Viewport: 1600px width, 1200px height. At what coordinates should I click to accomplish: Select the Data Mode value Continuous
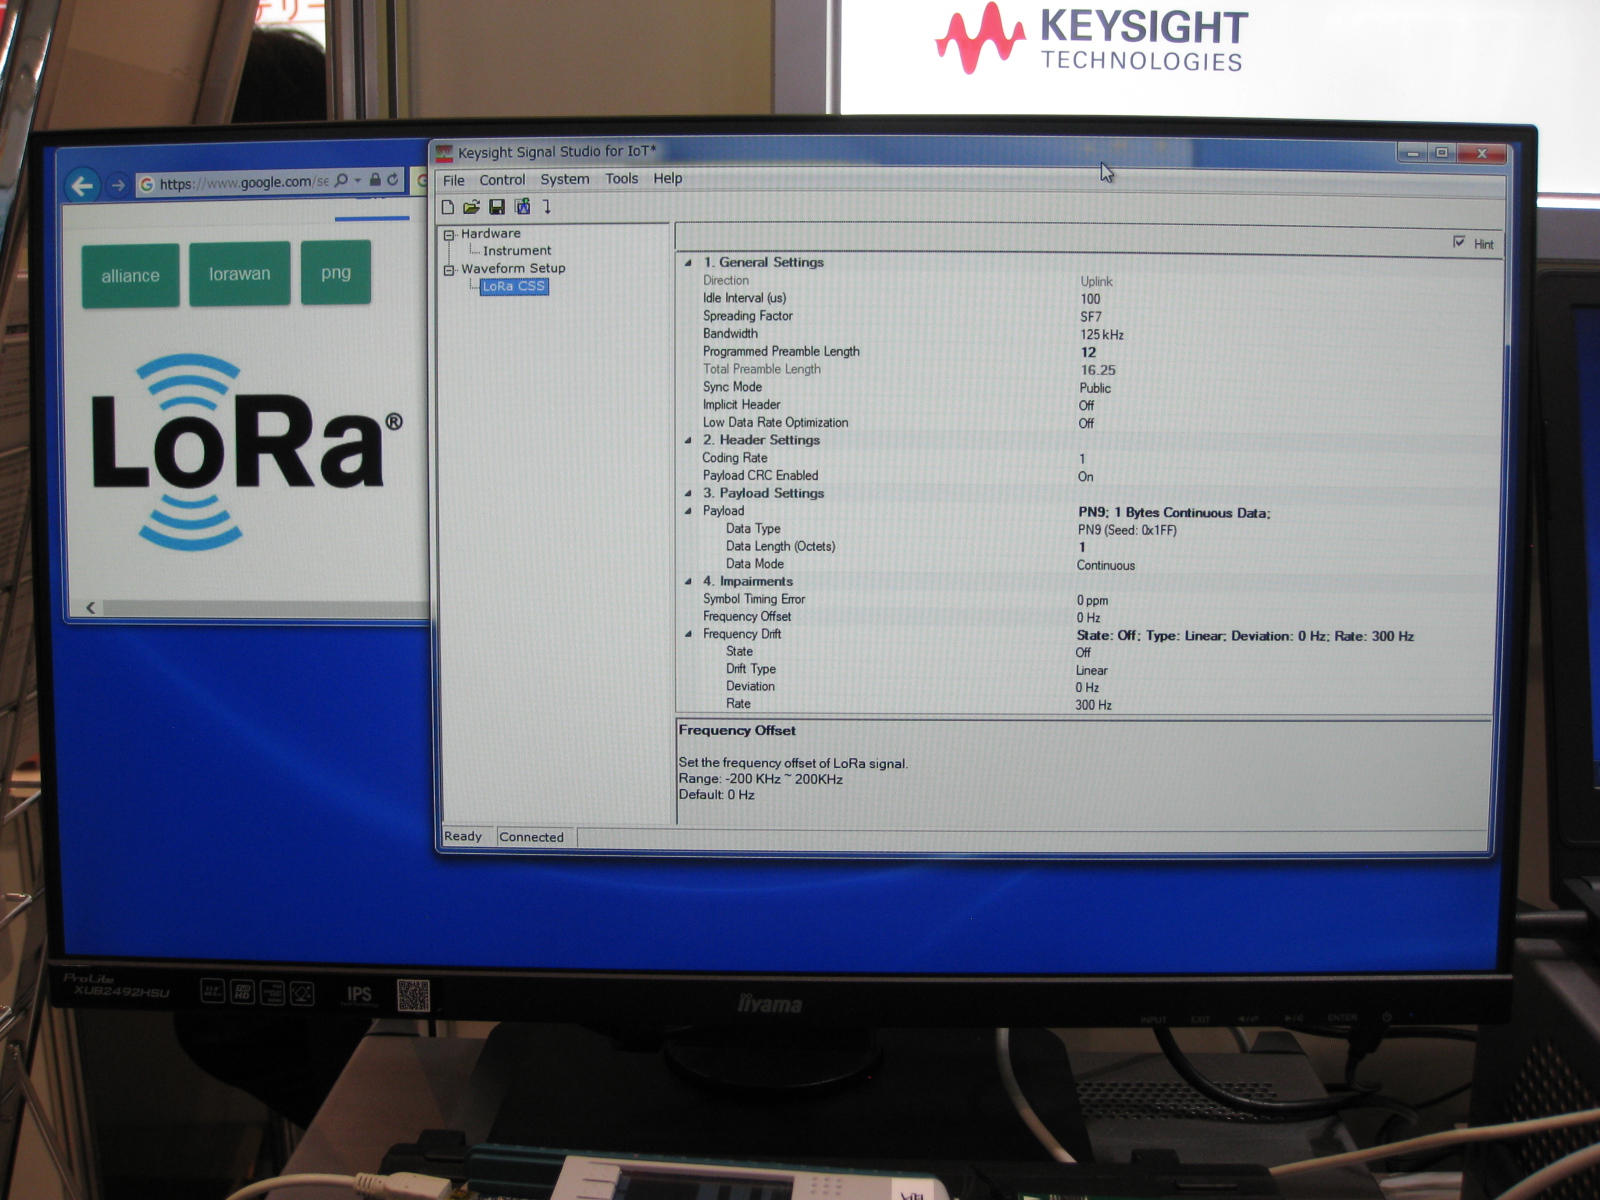click(1106, 566)
